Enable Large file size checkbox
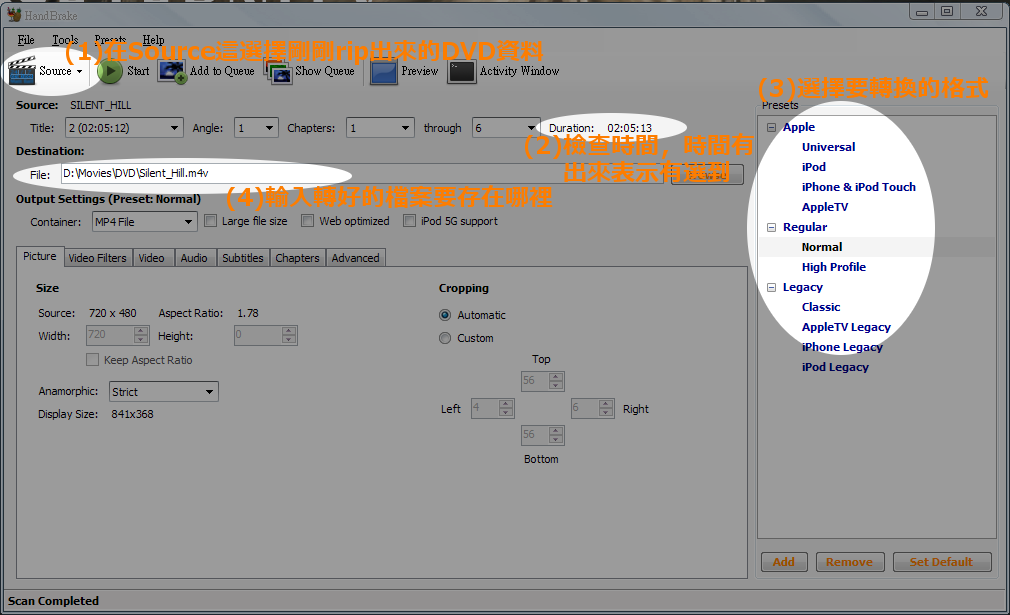This screenshot has height=615, width=1010. tap(210, 221)
